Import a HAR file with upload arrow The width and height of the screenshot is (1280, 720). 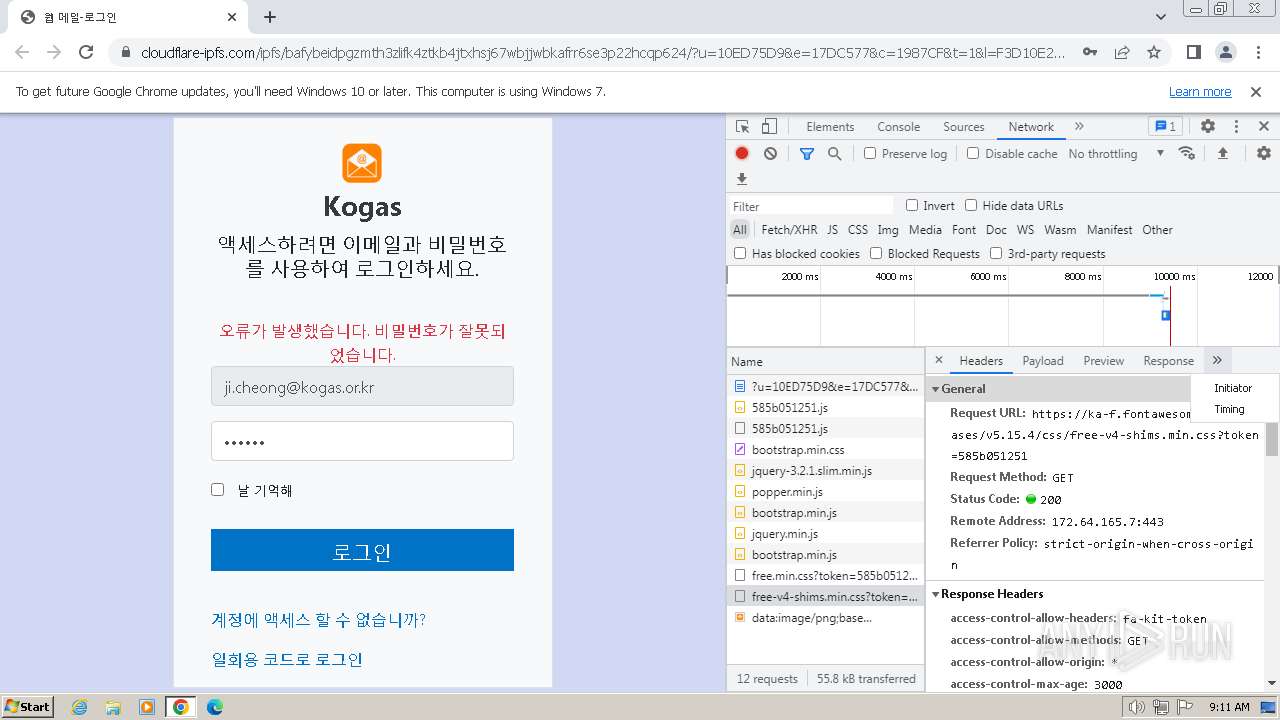coord(1222,153)
